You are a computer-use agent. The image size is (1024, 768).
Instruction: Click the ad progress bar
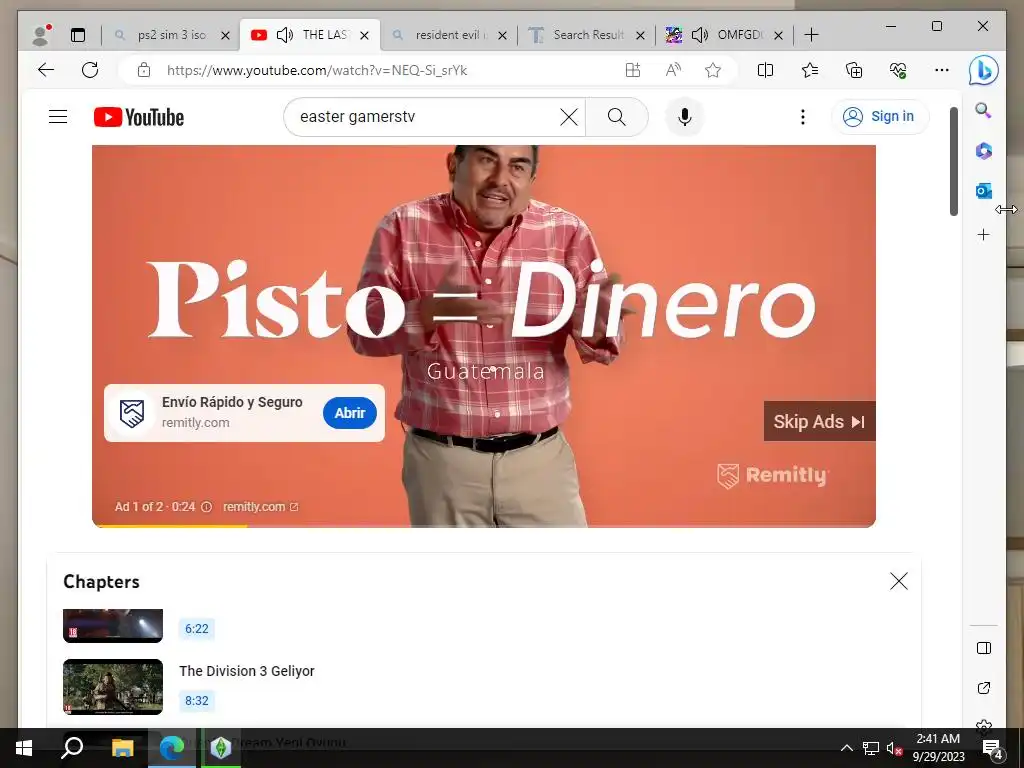point(484,525)
